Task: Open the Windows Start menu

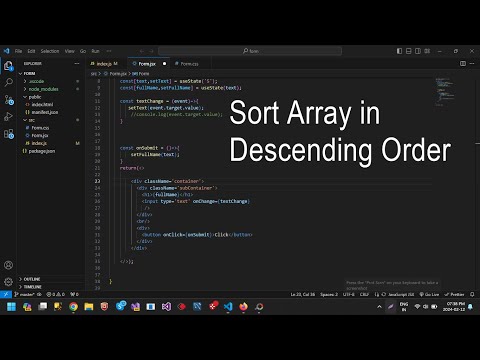Action: coord(11,307)
